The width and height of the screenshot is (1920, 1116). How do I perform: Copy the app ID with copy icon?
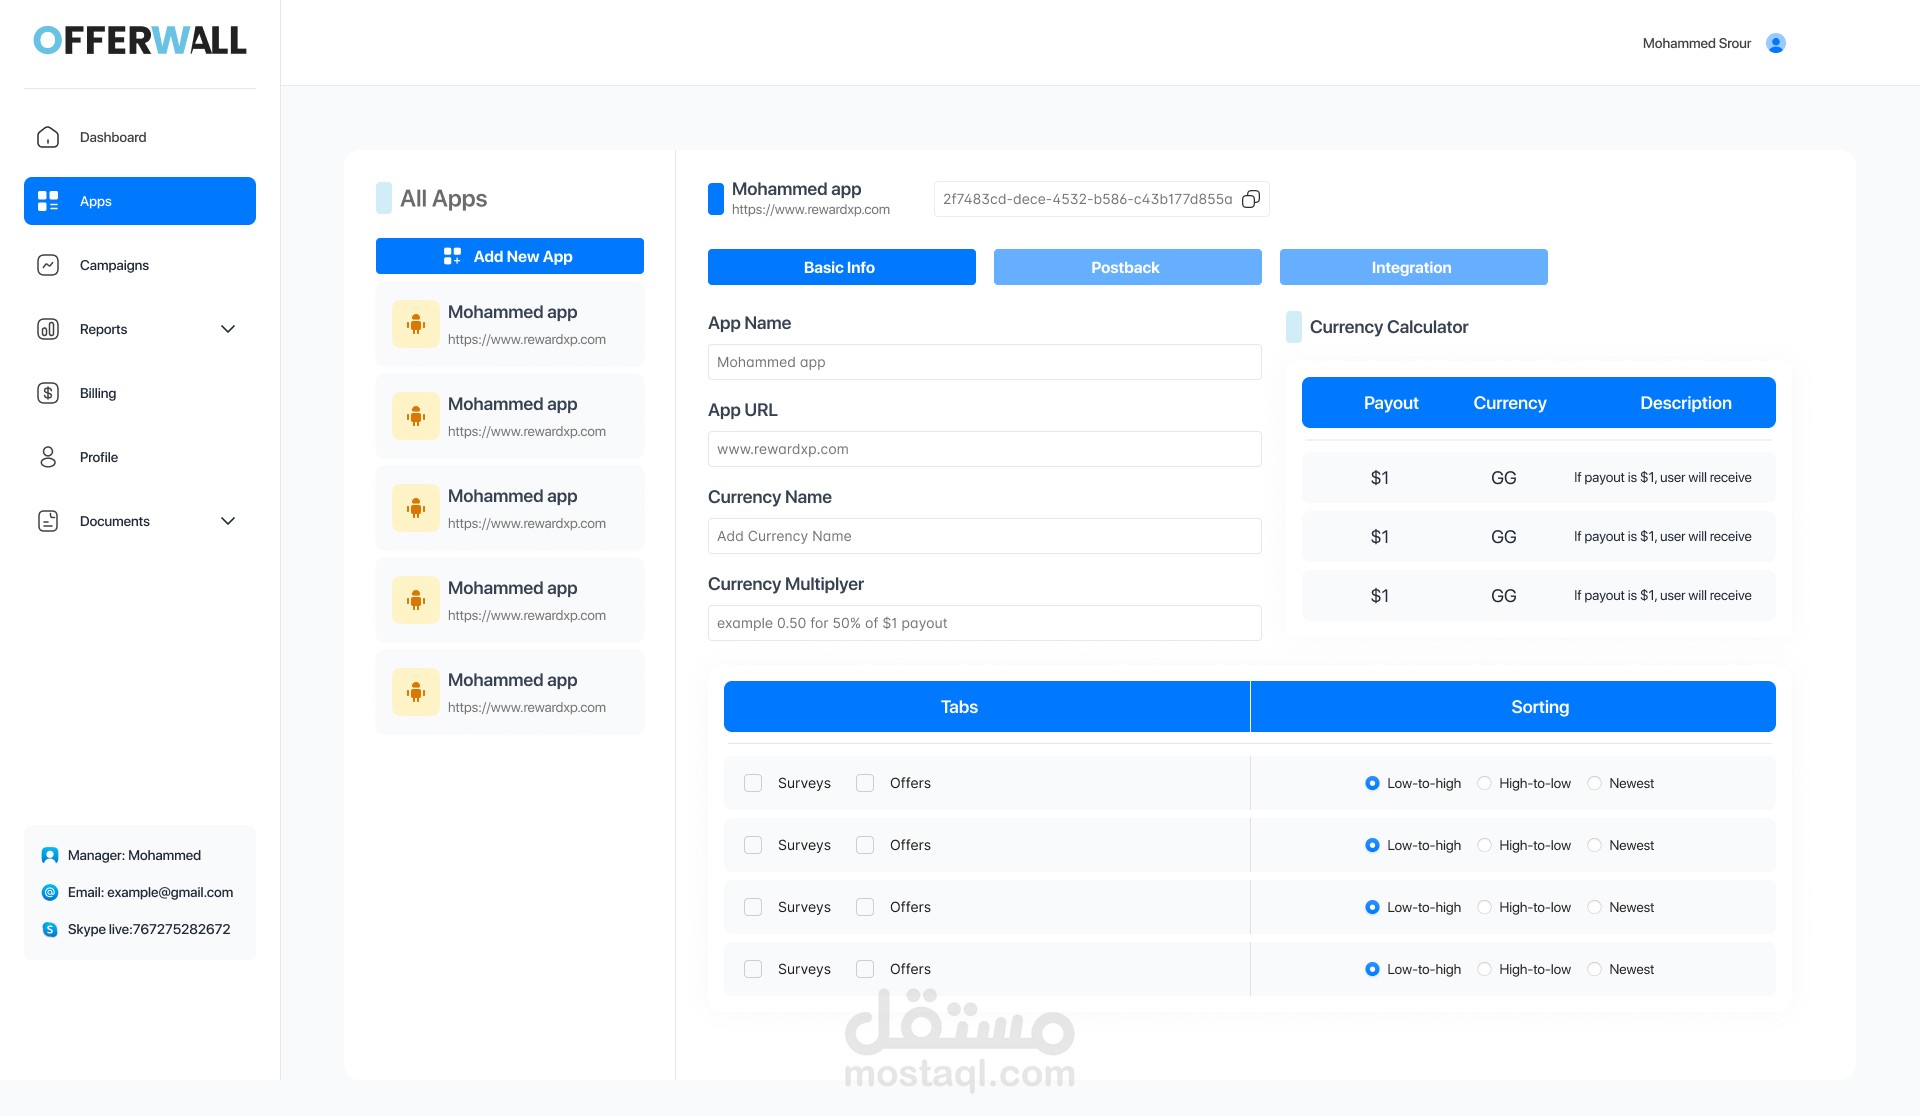pos(1250,199)
